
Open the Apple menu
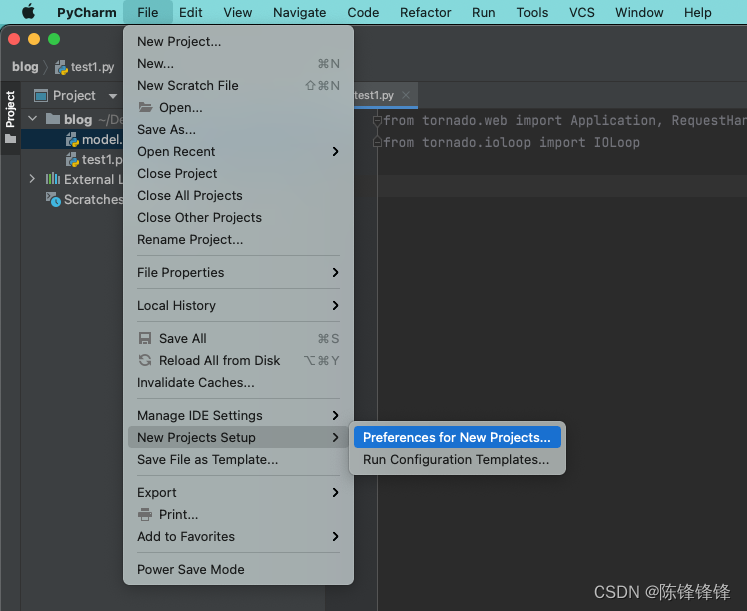(x=28, y=11)
